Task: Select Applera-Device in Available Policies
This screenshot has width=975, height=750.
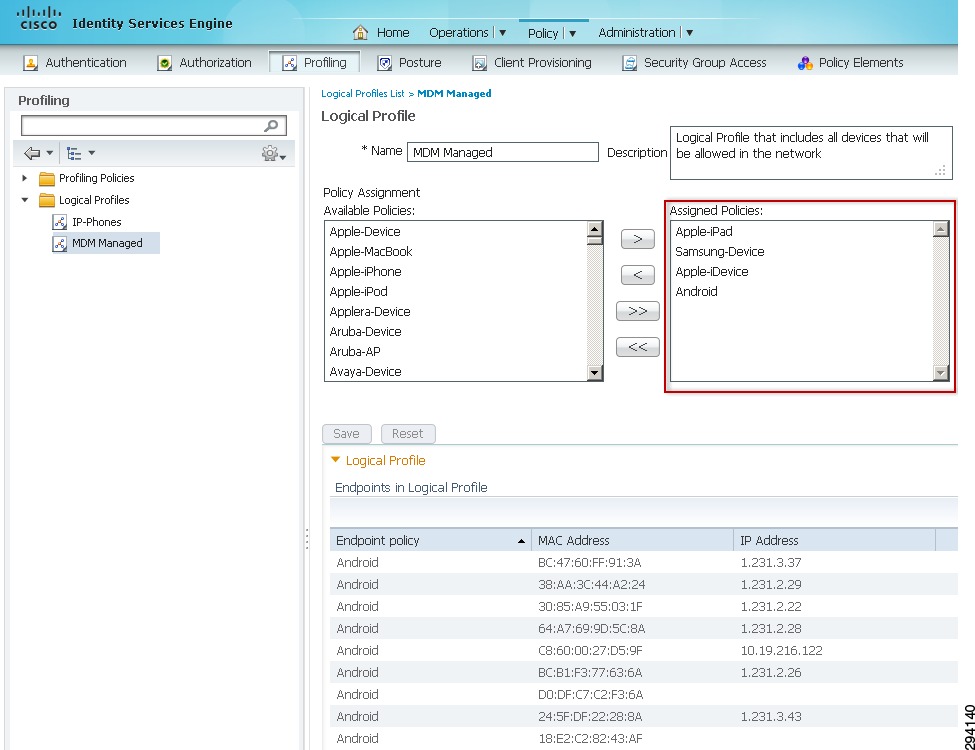Action: [x=370, y=311]
